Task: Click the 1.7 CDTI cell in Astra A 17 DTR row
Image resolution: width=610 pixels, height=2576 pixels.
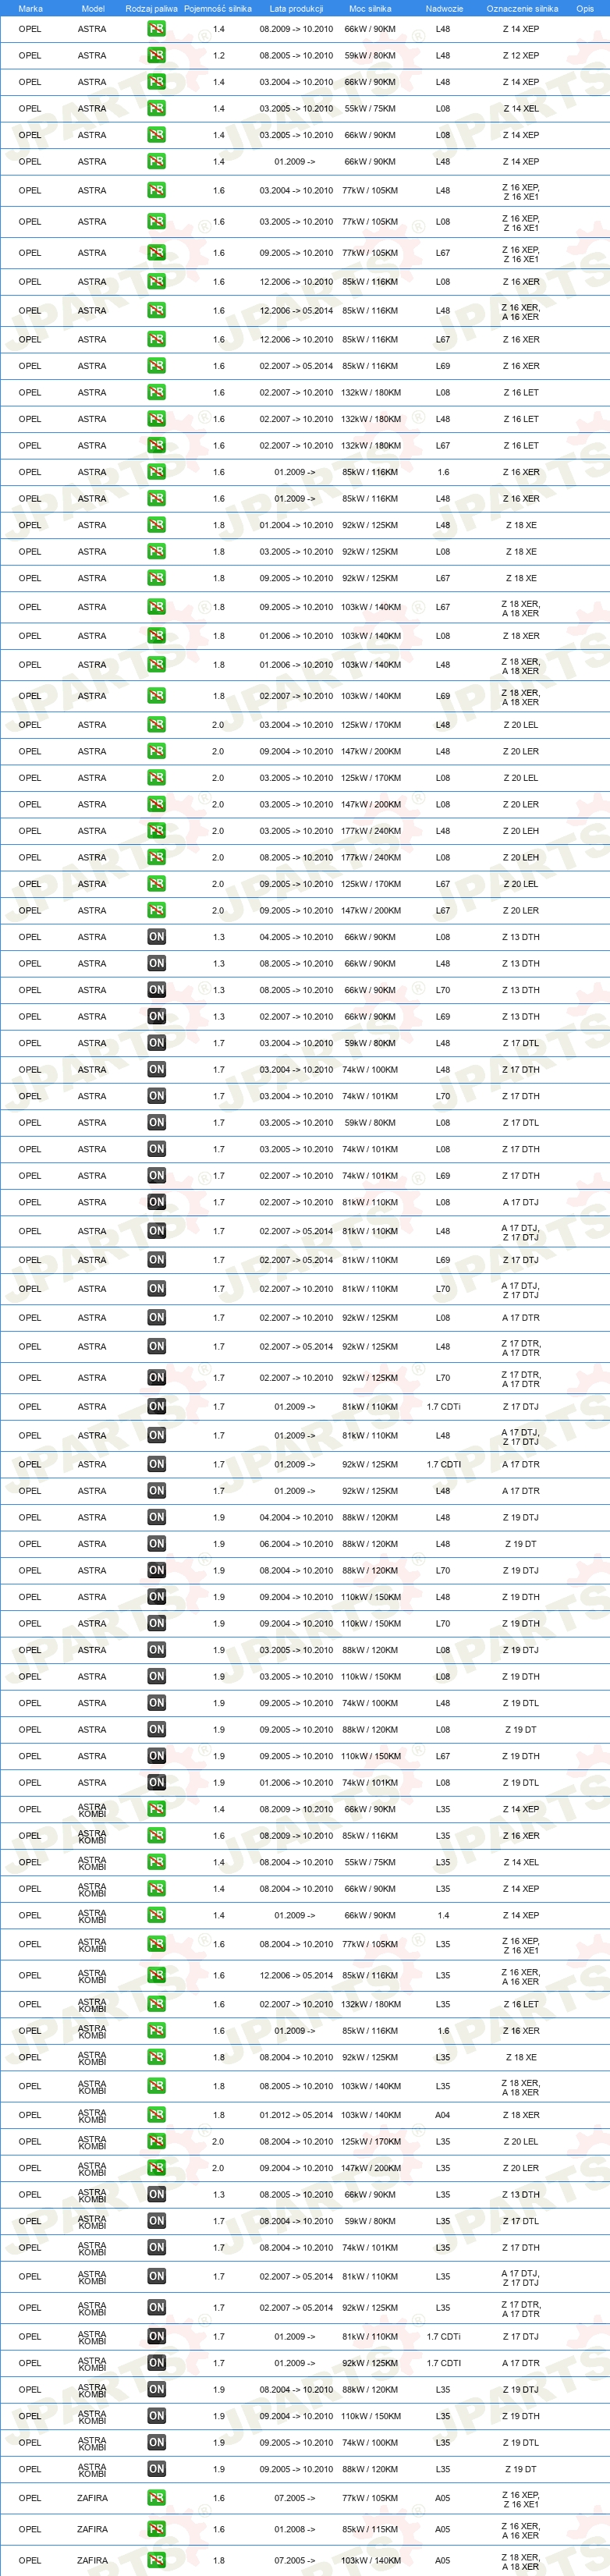Action: pos(444,1464)
